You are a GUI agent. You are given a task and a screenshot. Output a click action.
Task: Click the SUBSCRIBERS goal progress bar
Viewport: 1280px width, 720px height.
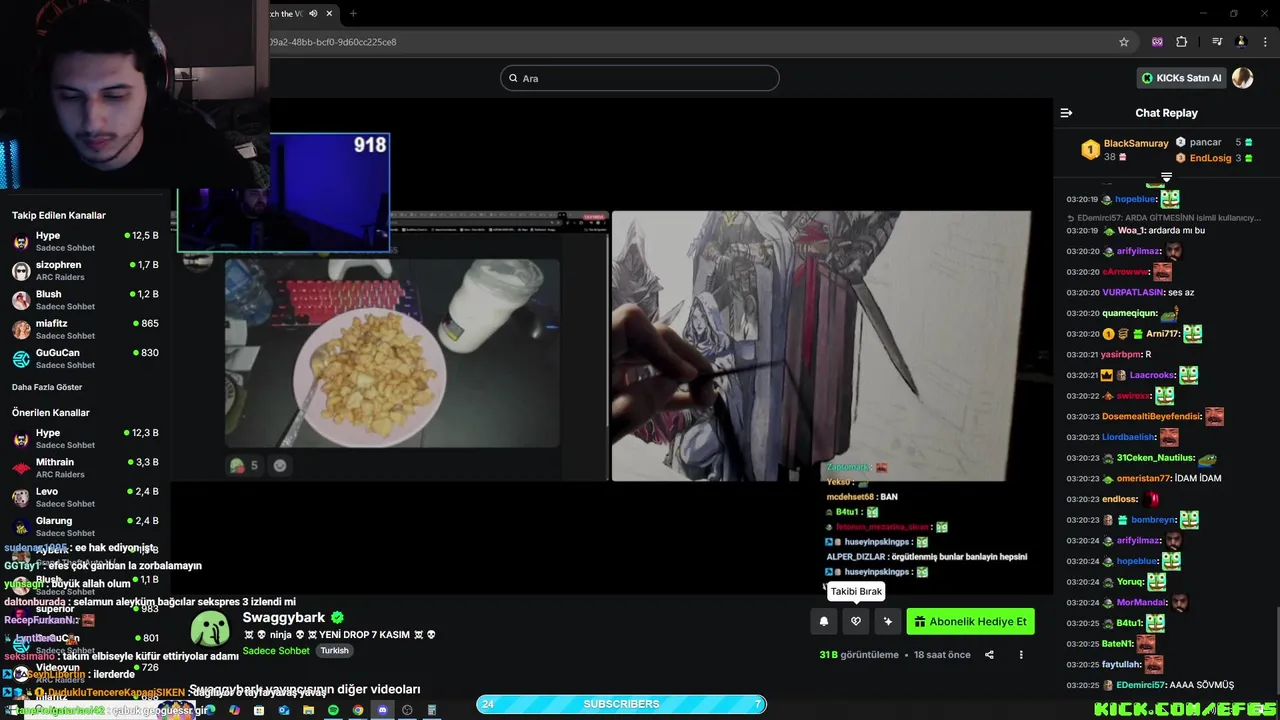621,704
